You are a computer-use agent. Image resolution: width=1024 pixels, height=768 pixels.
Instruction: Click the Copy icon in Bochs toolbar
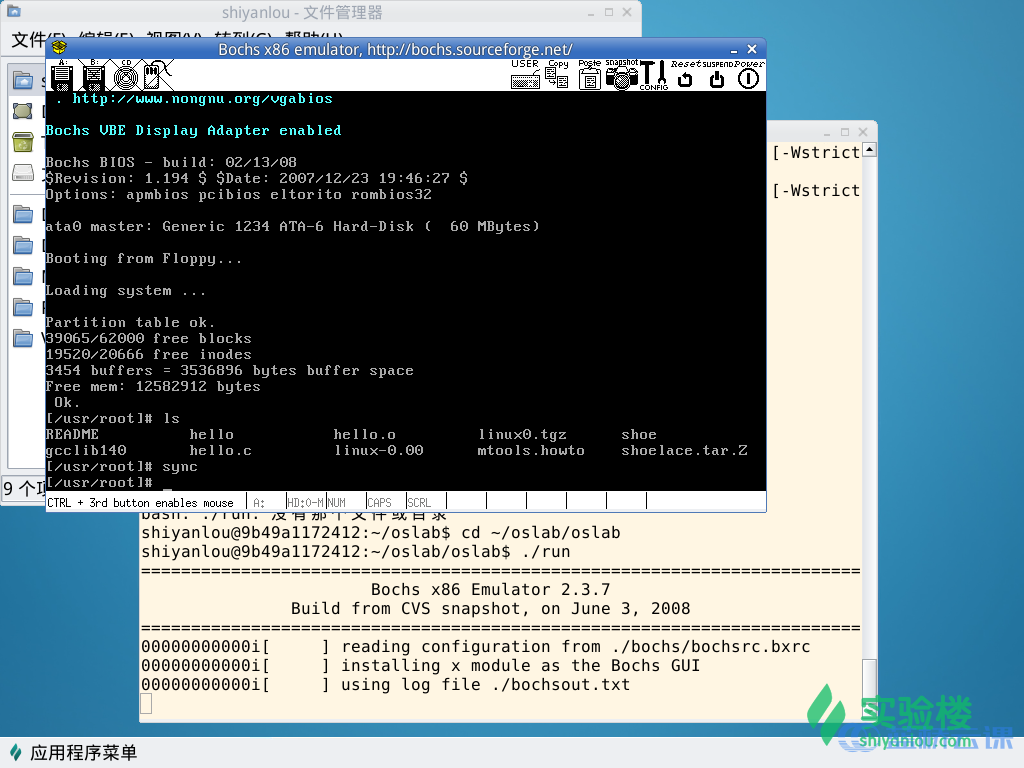[557, 75]
